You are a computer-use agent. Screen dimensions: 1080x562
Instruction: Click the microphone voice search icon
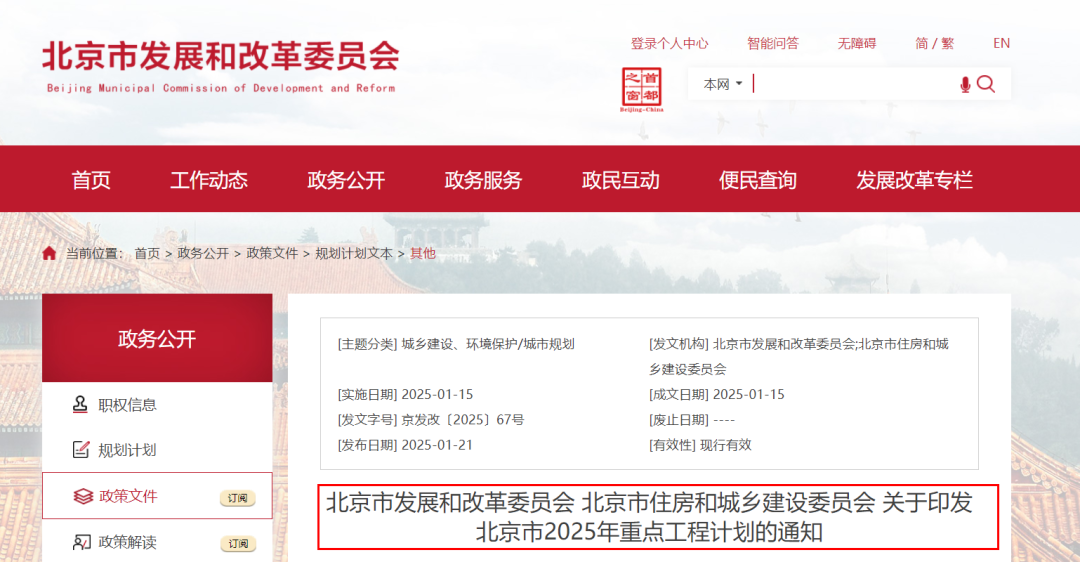(x=965, y=85)
